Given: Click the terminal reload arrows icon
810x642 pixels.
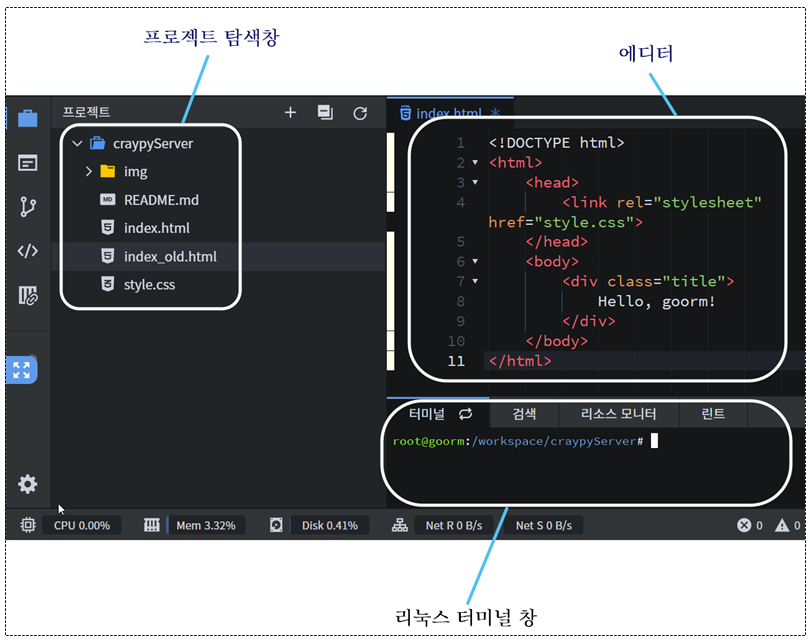Looking at the screenshot, I should coord(465,414).
